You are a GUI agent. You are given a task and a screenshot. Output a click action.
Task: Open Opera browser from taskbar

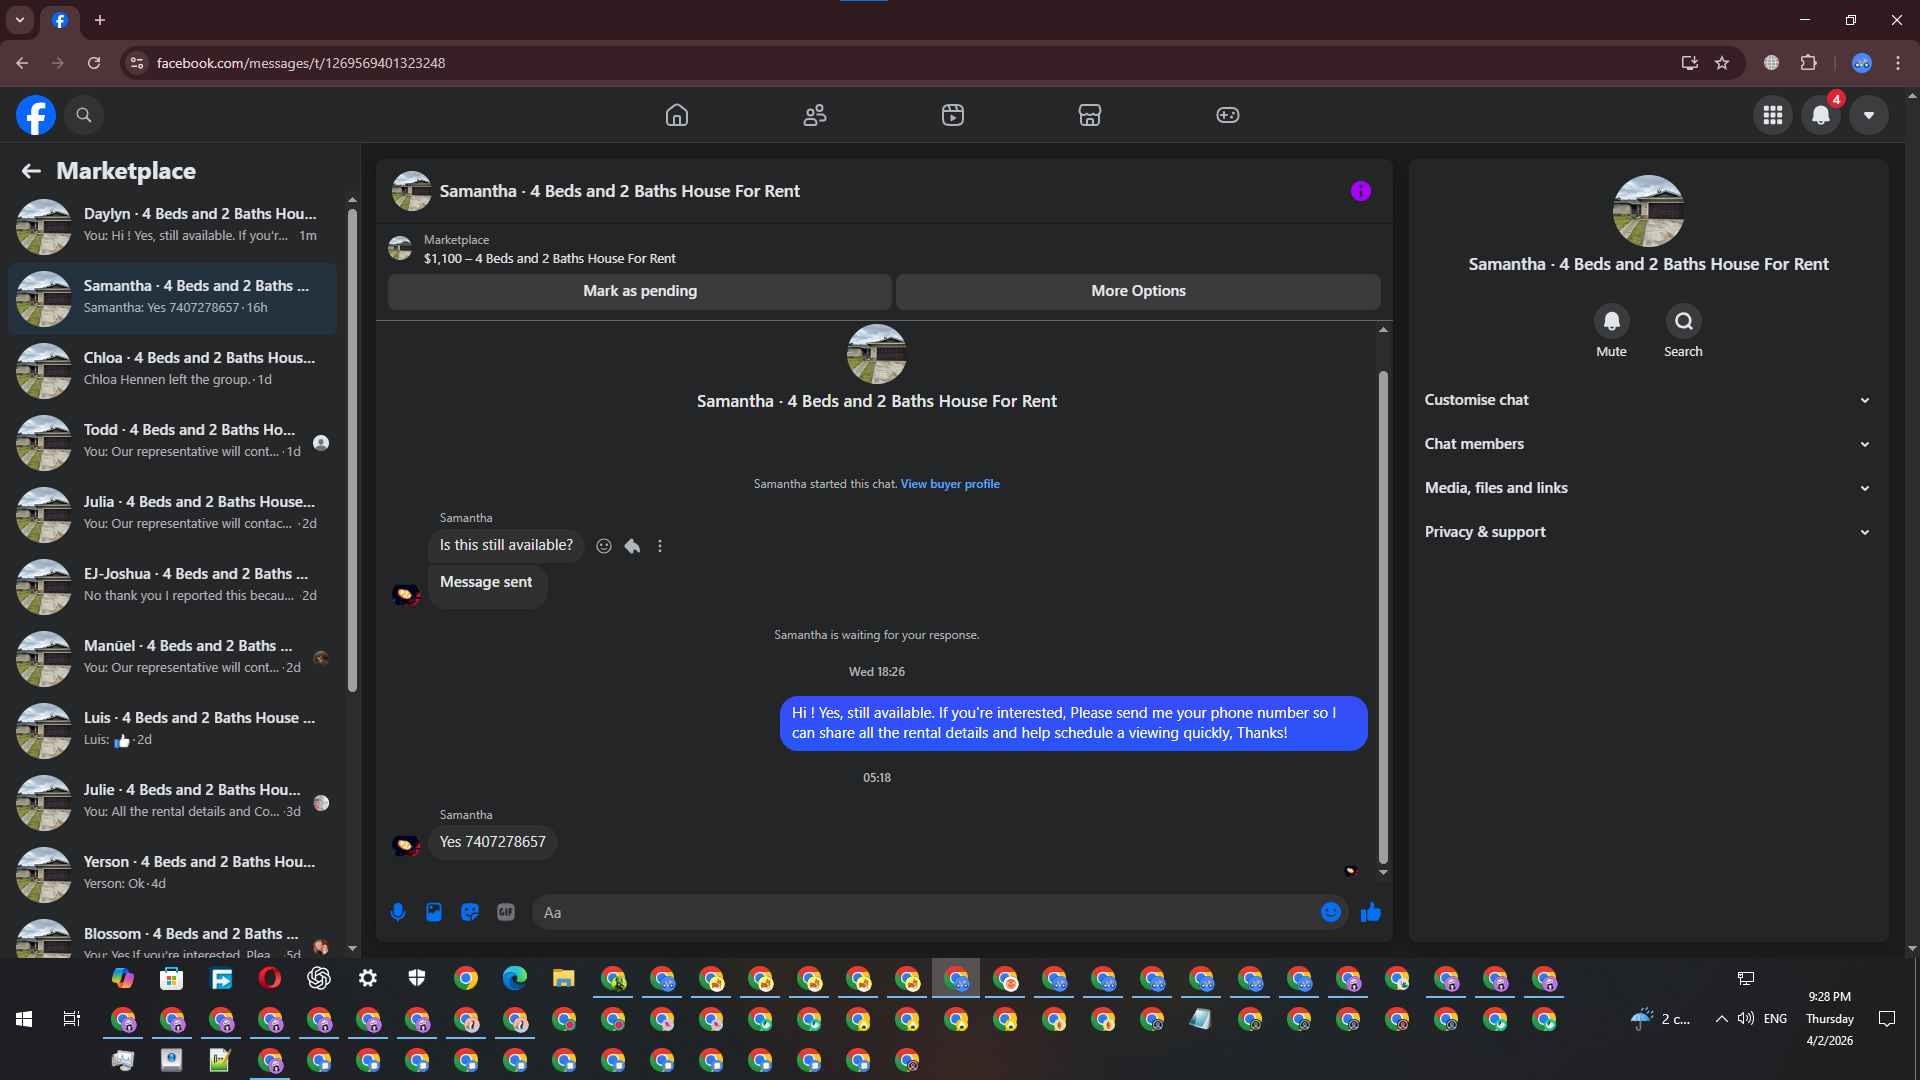tap(270, 978)
